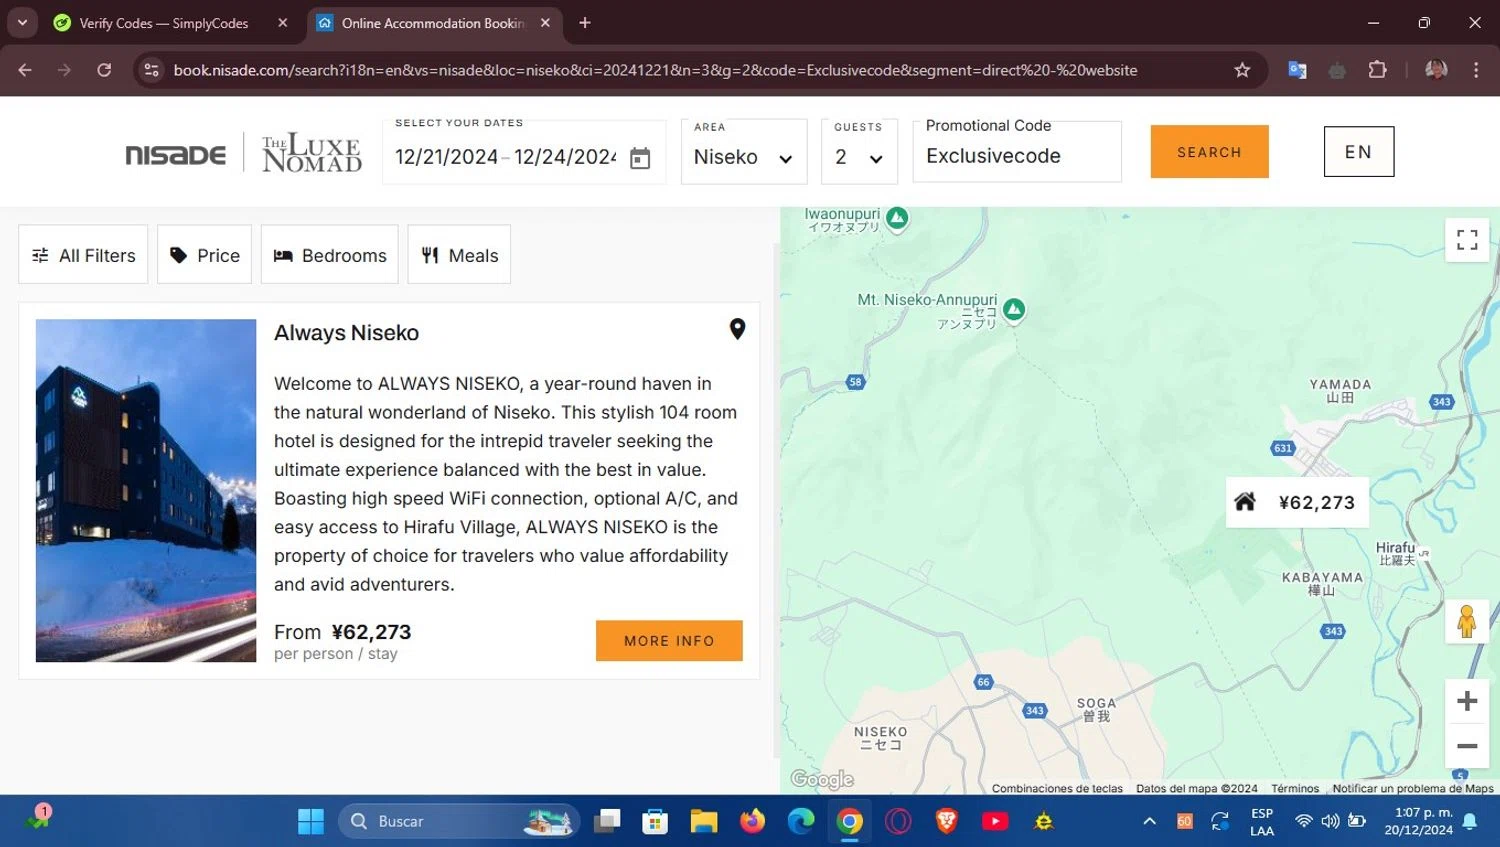1500x847 pixels.
Task: Select the Online Accommodation Booking tab
Action: [432, 22]
